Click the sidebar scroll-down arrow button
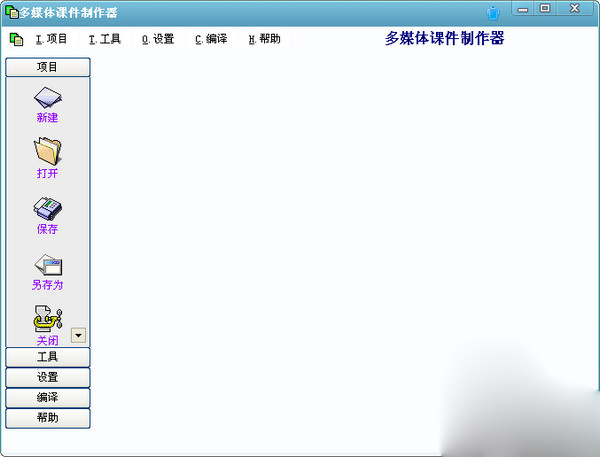Viewport: 600px width, 457px height. 79,335
